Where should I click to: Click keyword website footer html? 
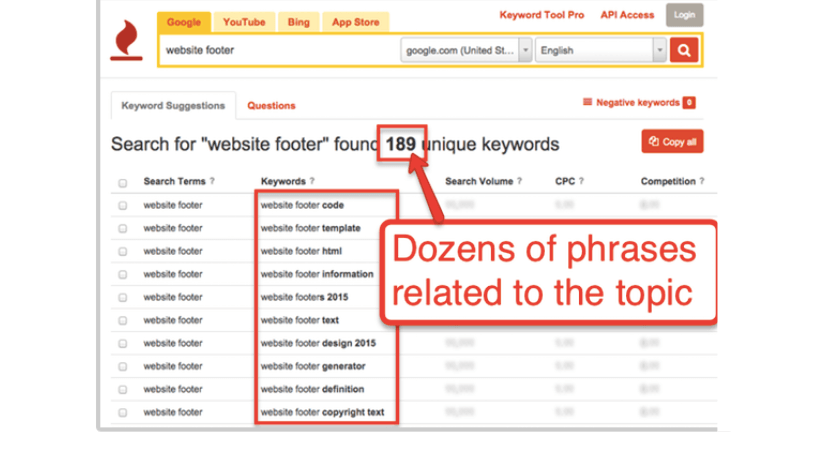coord(301,251)
